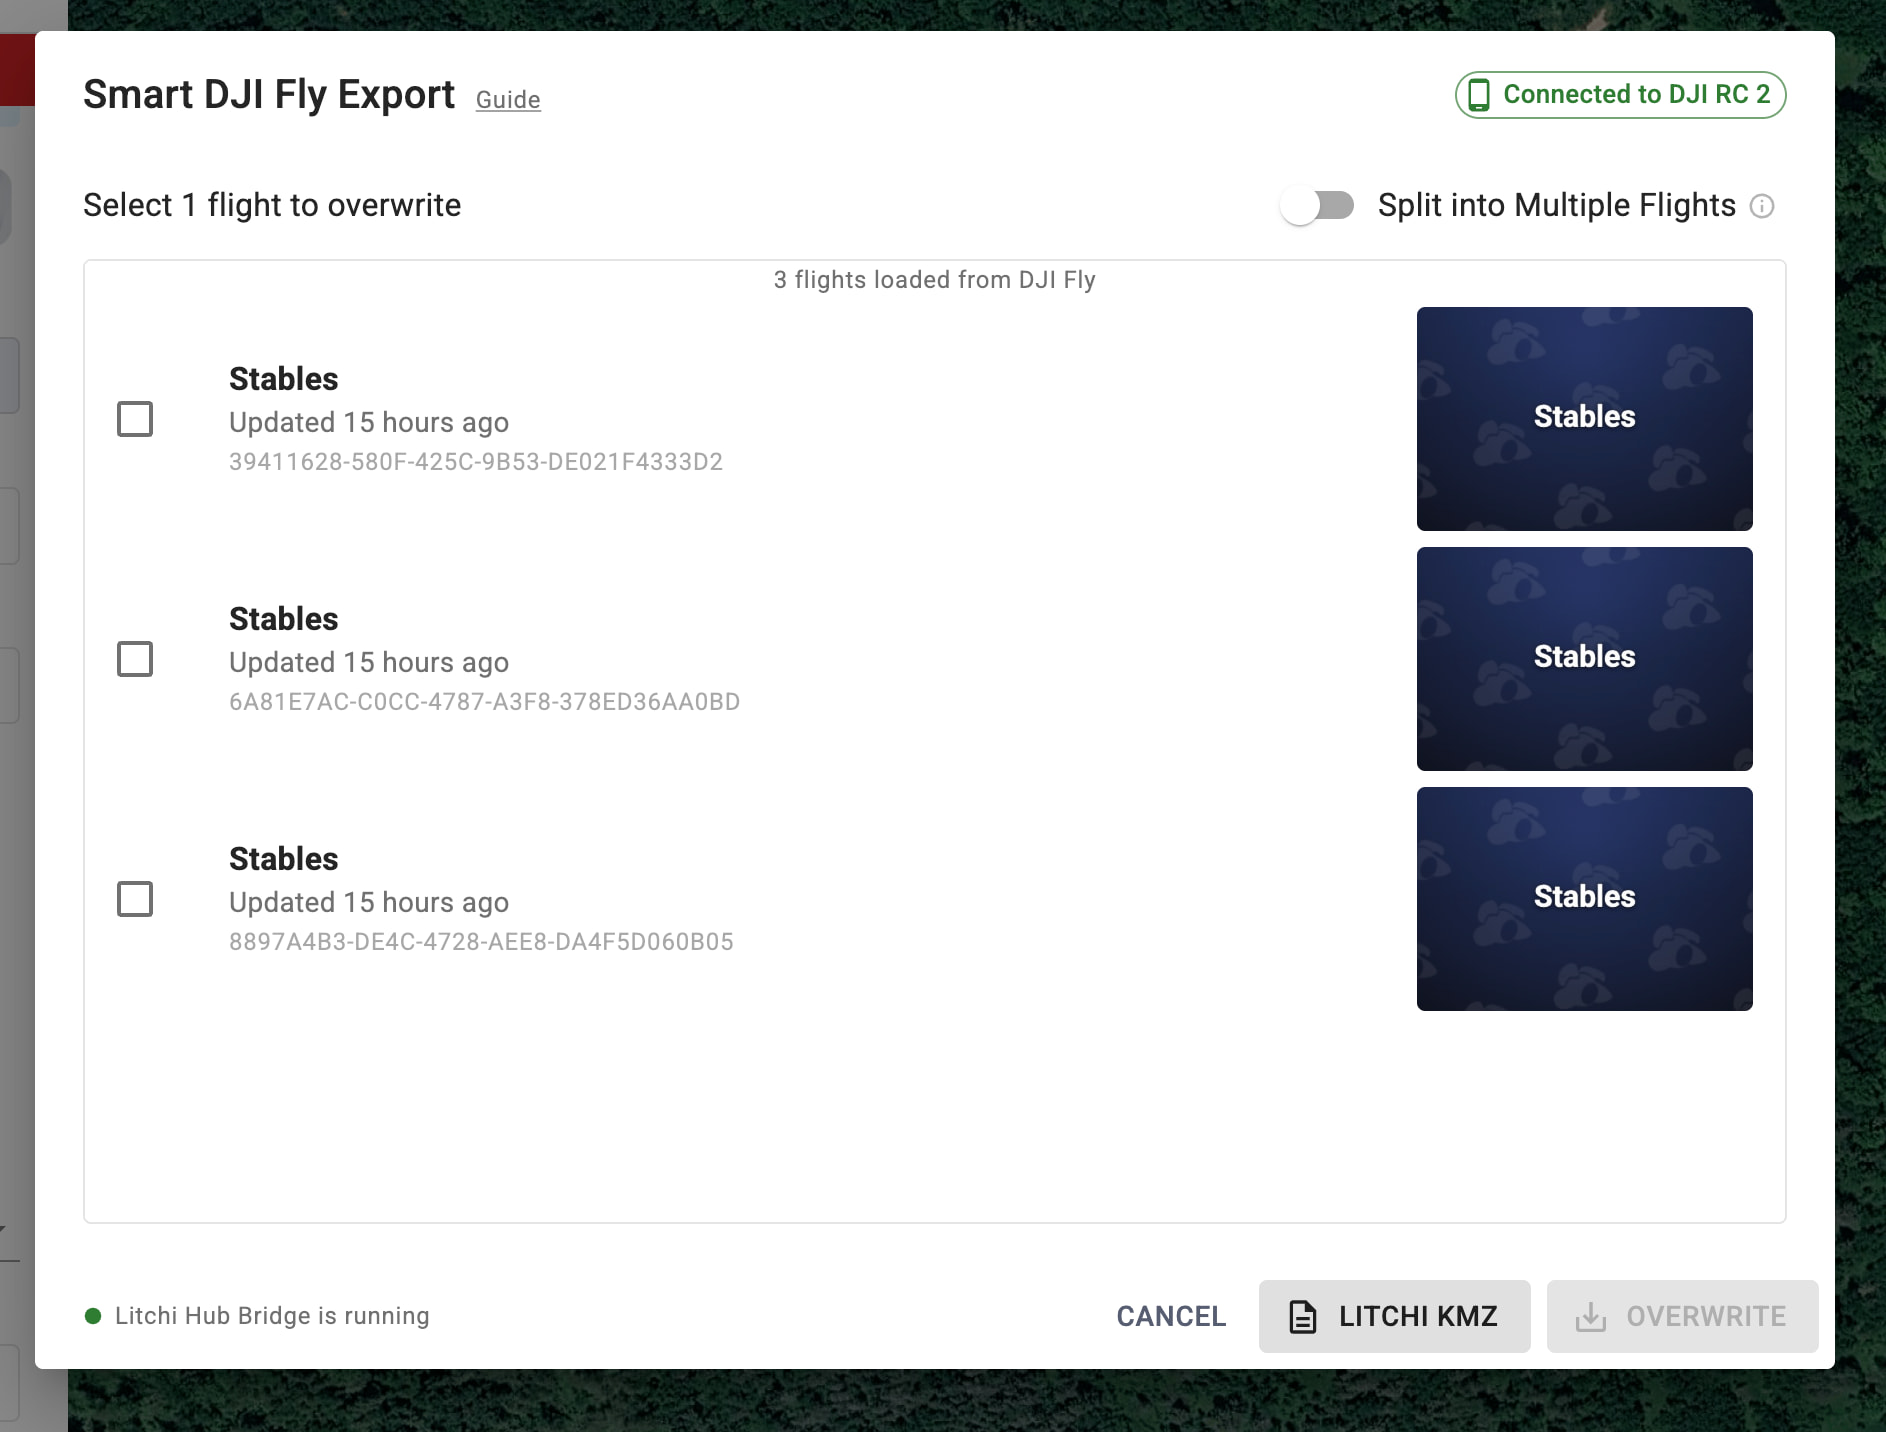
Task: Click the 'Connected to DJI RC 2' status text
Action: coord(1636,95)
